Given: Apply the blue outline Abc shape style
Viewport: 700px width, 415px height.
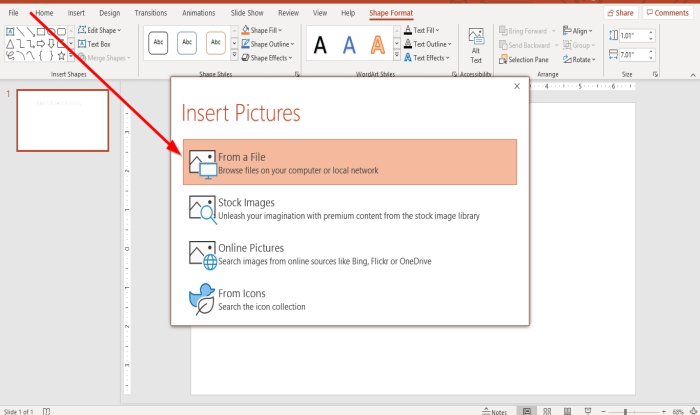Looking at the screenshot, I should pos(187,43).
